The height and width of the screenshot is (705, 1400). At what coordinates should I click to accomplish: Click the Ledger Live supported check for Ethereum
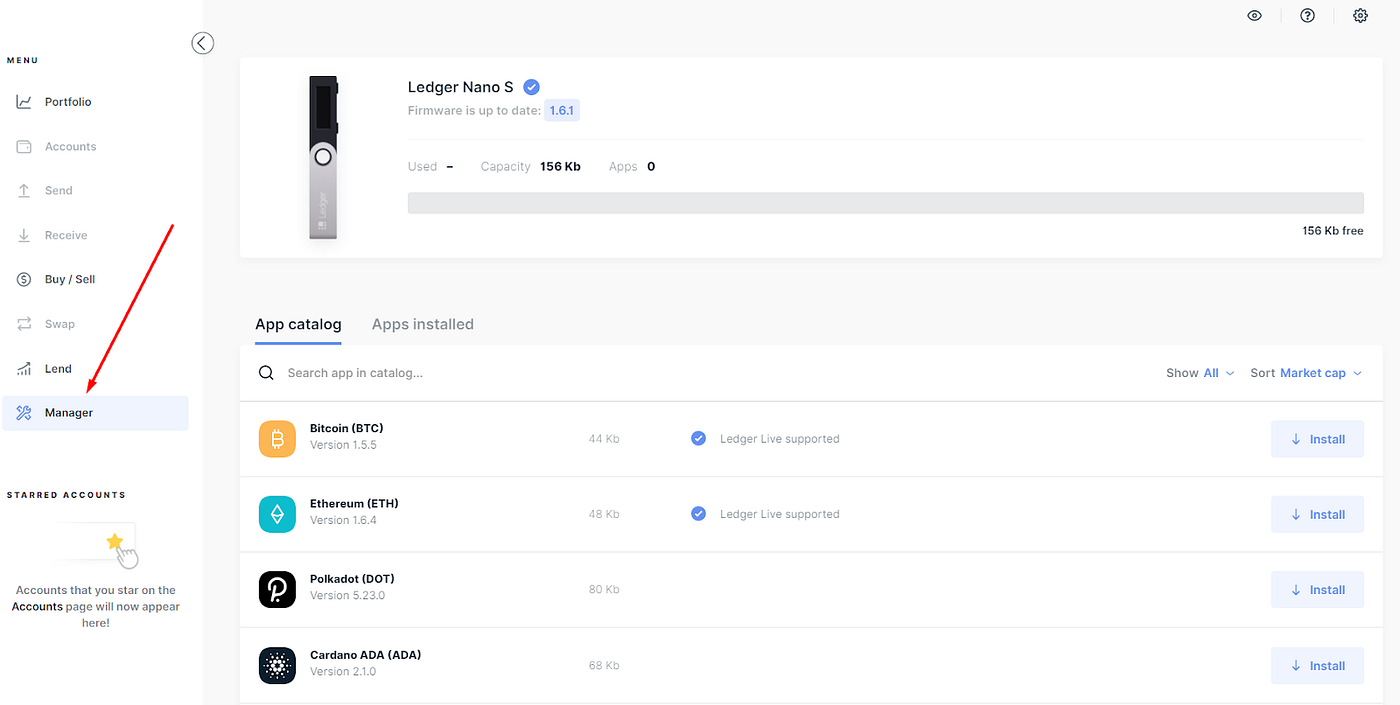(x=698, y=514)
